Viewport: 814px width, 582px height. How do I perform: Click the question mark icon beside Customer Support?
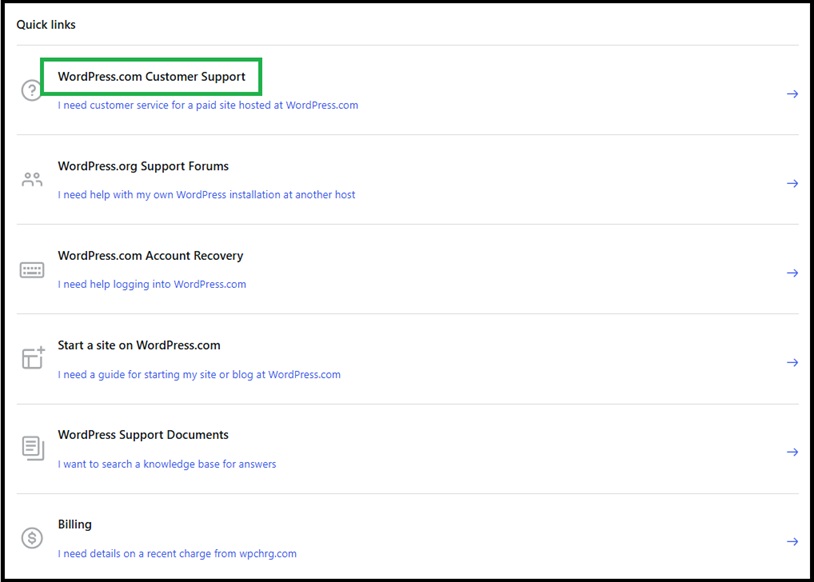pos(32,90)
